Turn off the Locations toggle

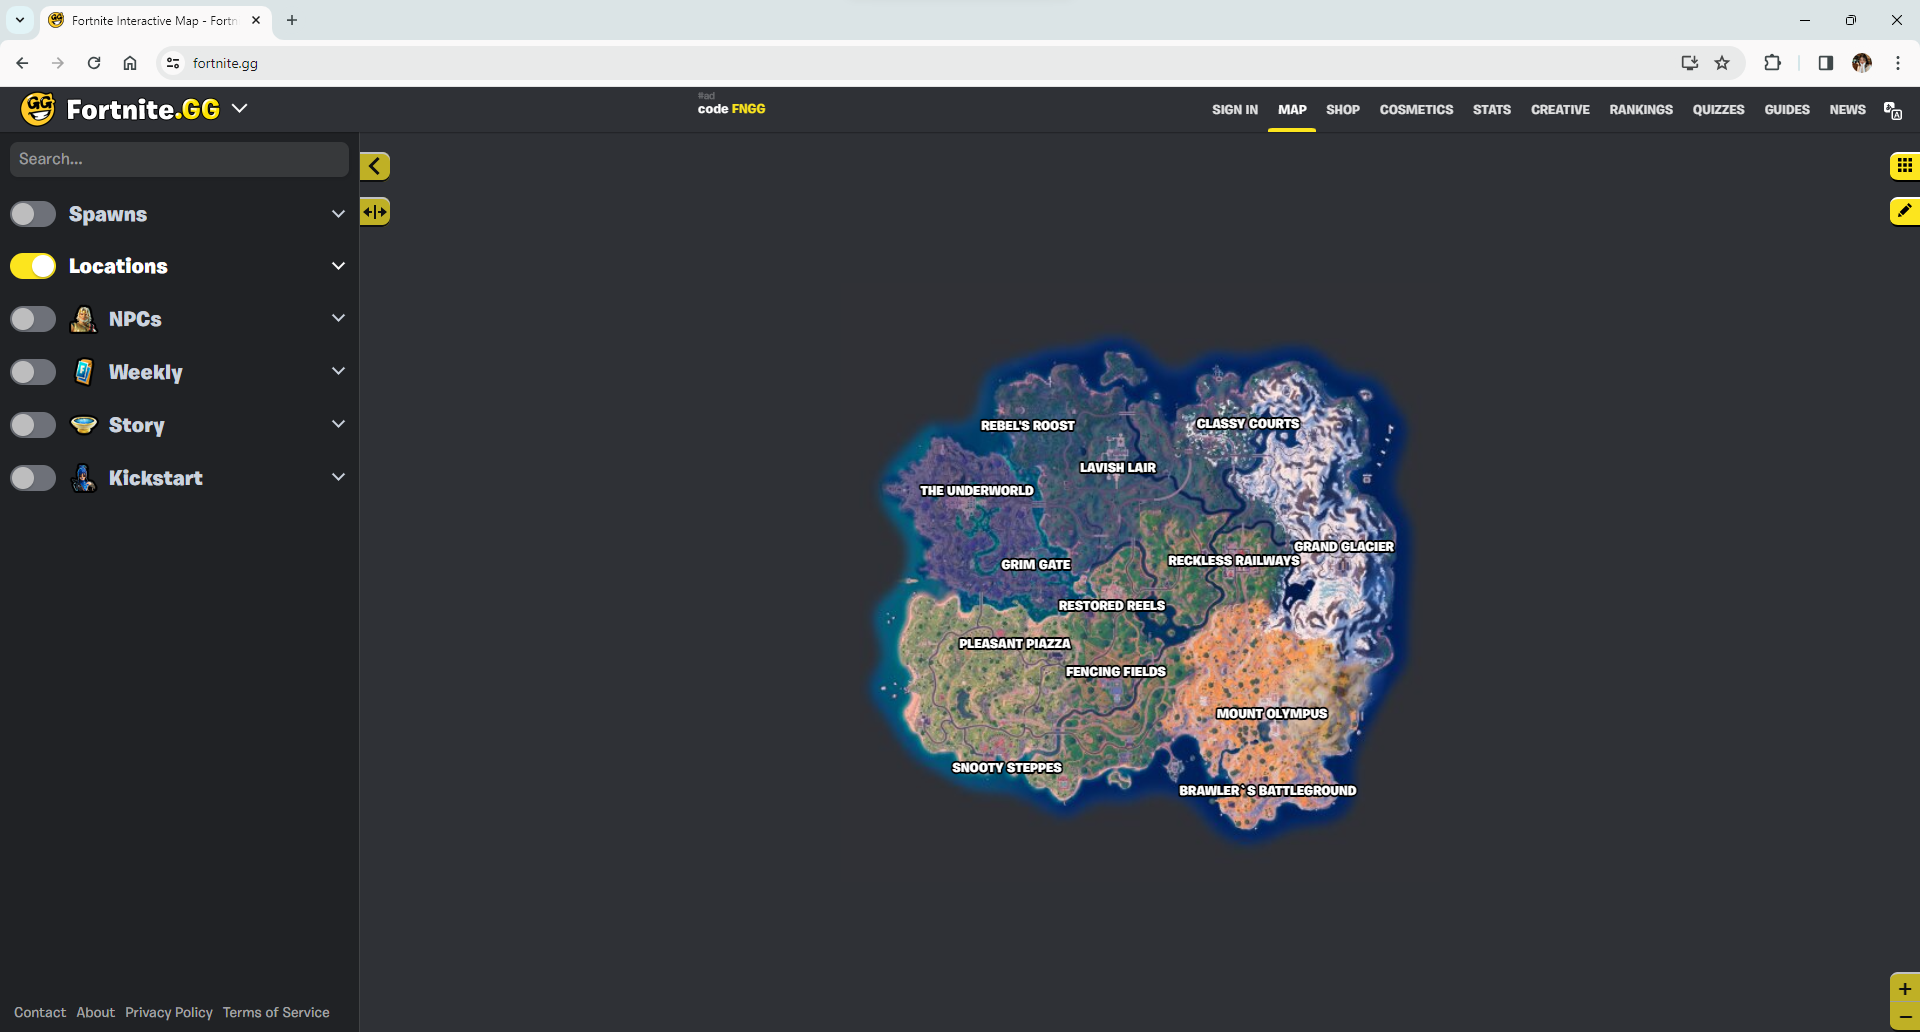pyautogui.click(x=33, y=266)
